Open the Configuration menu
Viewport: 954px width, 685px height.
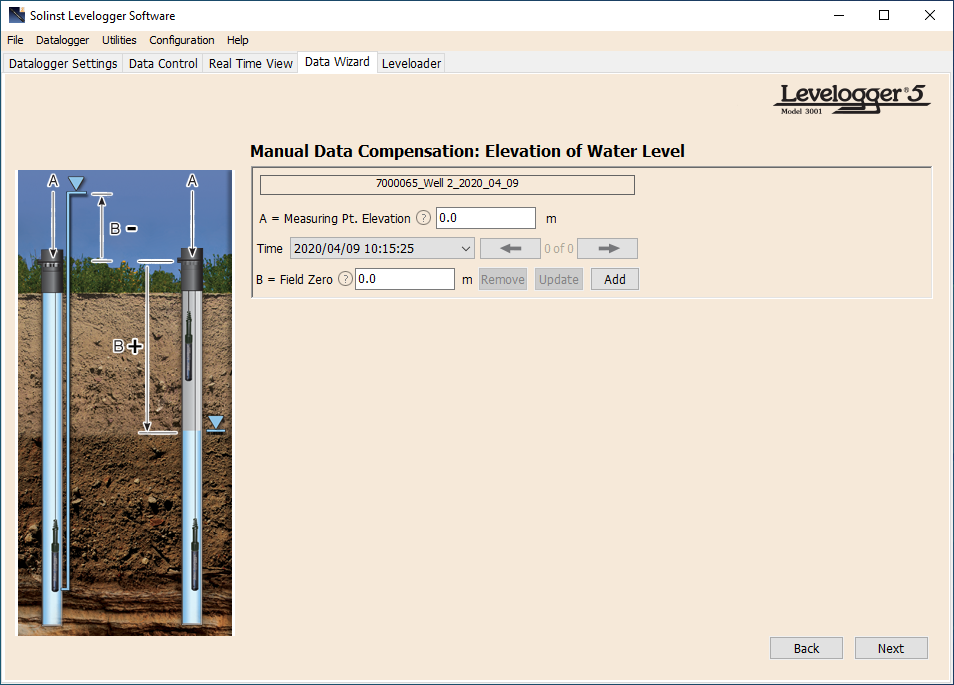point(181,40)
